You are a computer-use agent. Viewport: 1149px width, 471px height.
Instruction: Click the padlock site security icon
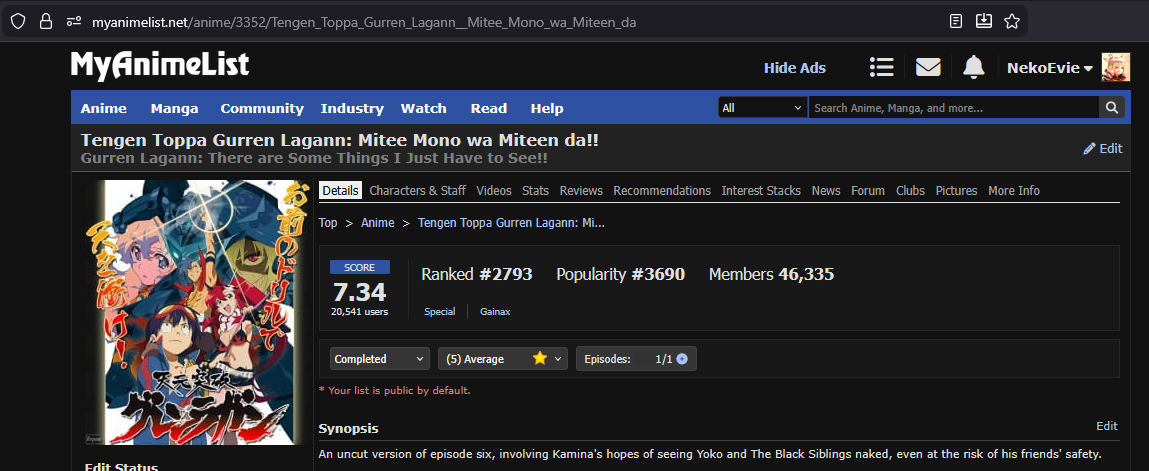(x=45, y=21)
